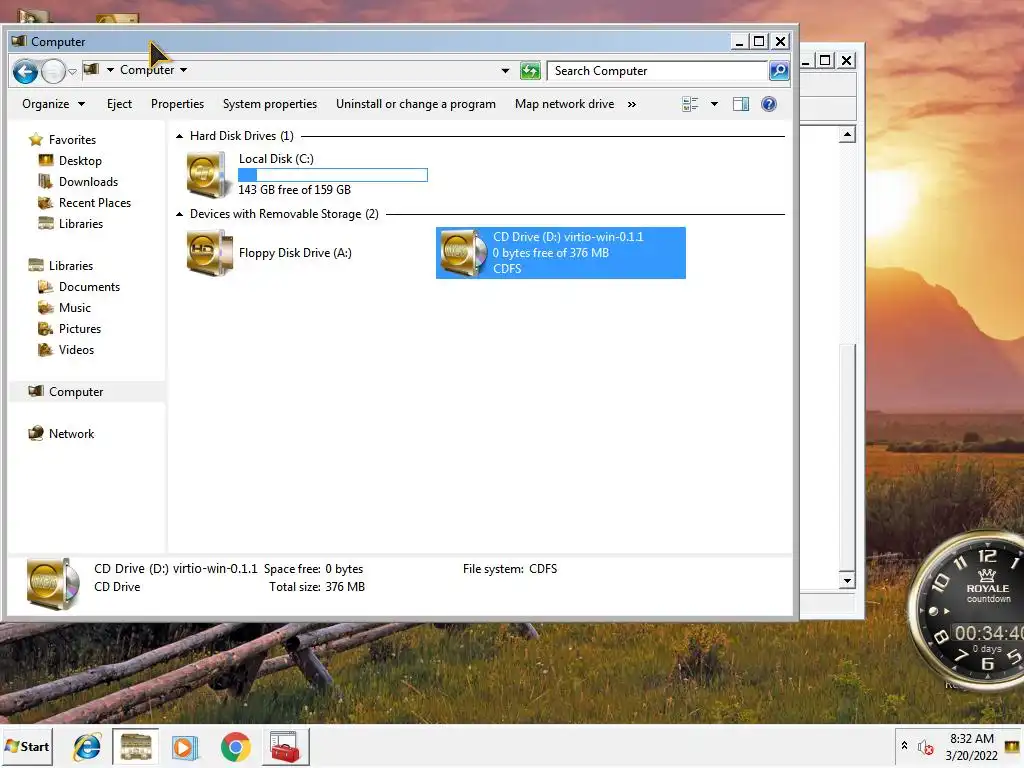
Task: Launch Internet Explorer from taskbar
Action: pyautogui.click(x=87, y=747)
